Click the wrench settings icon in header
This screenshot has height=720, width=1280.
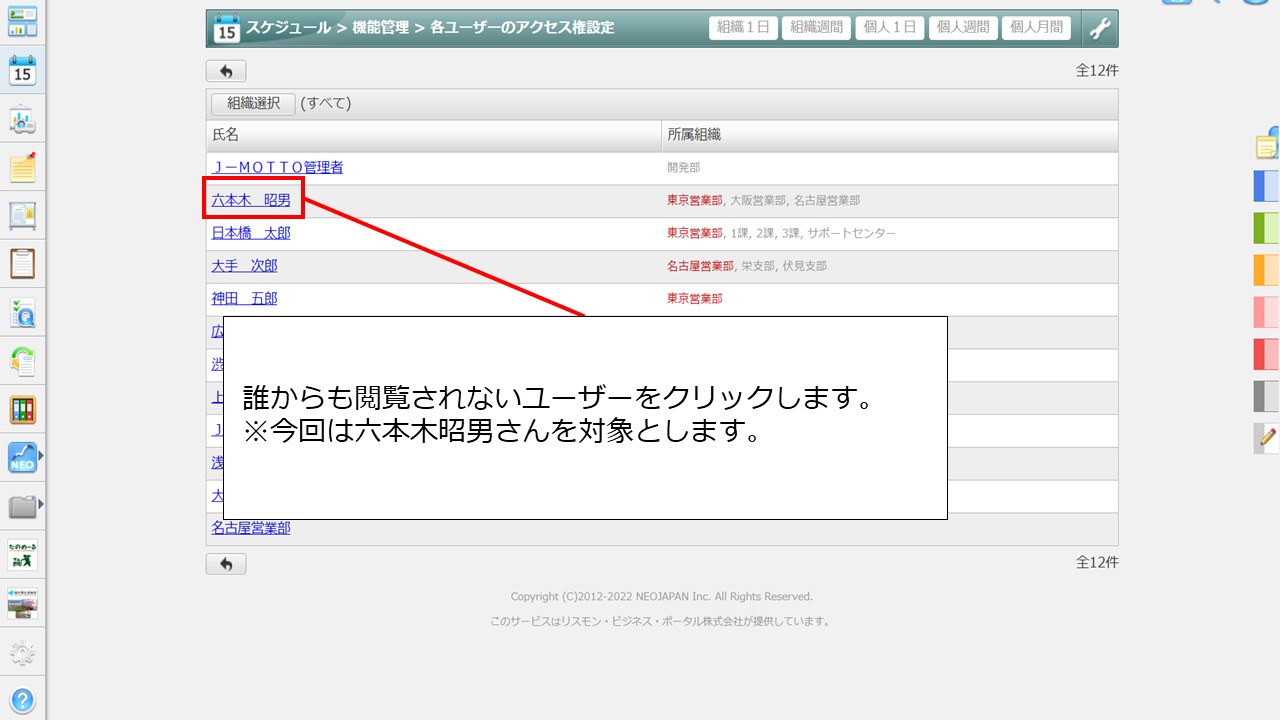click(x=1100, y=28)
